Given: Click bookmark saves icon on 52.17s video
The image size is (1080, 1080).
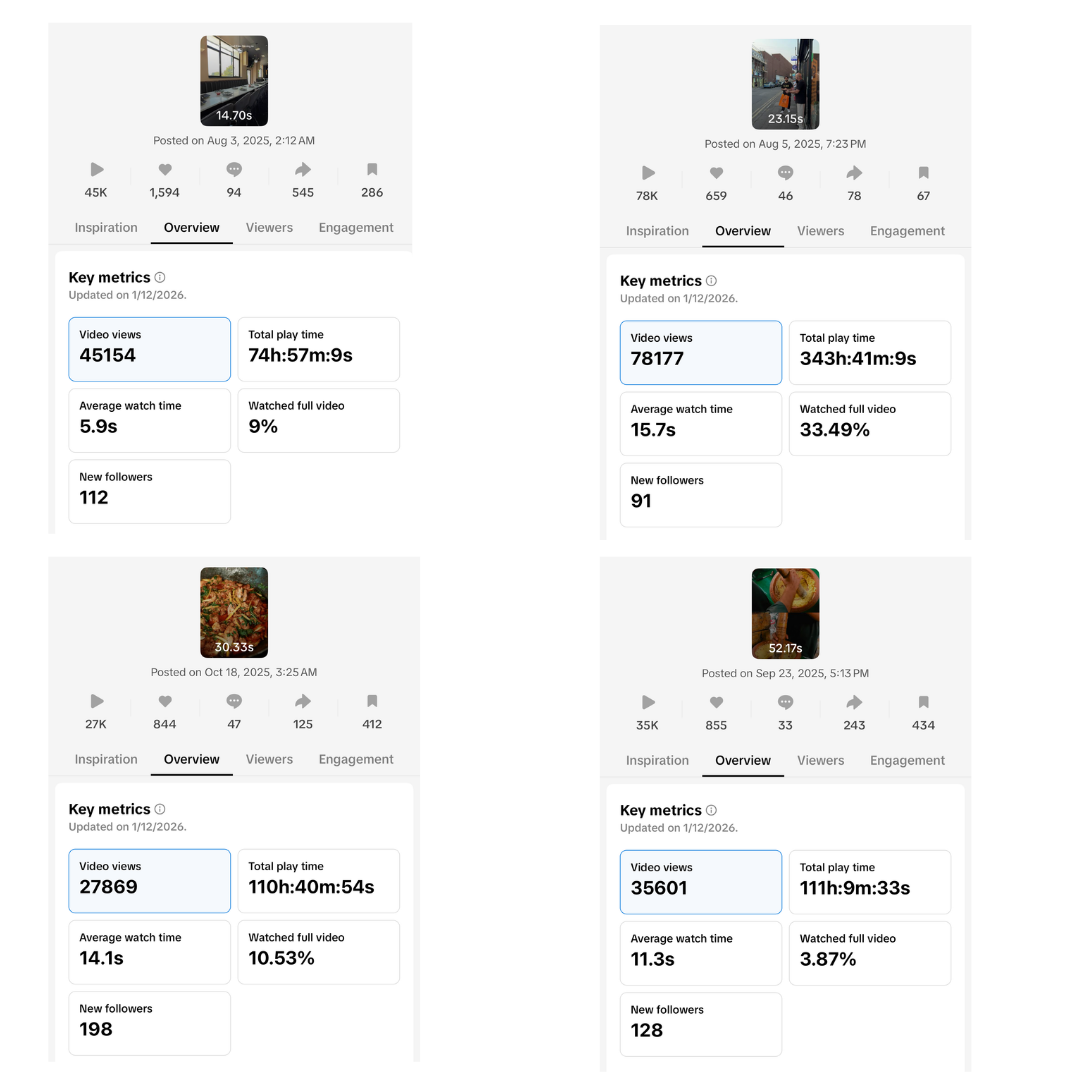Looking at the screenshot, I should coord(923,703).
